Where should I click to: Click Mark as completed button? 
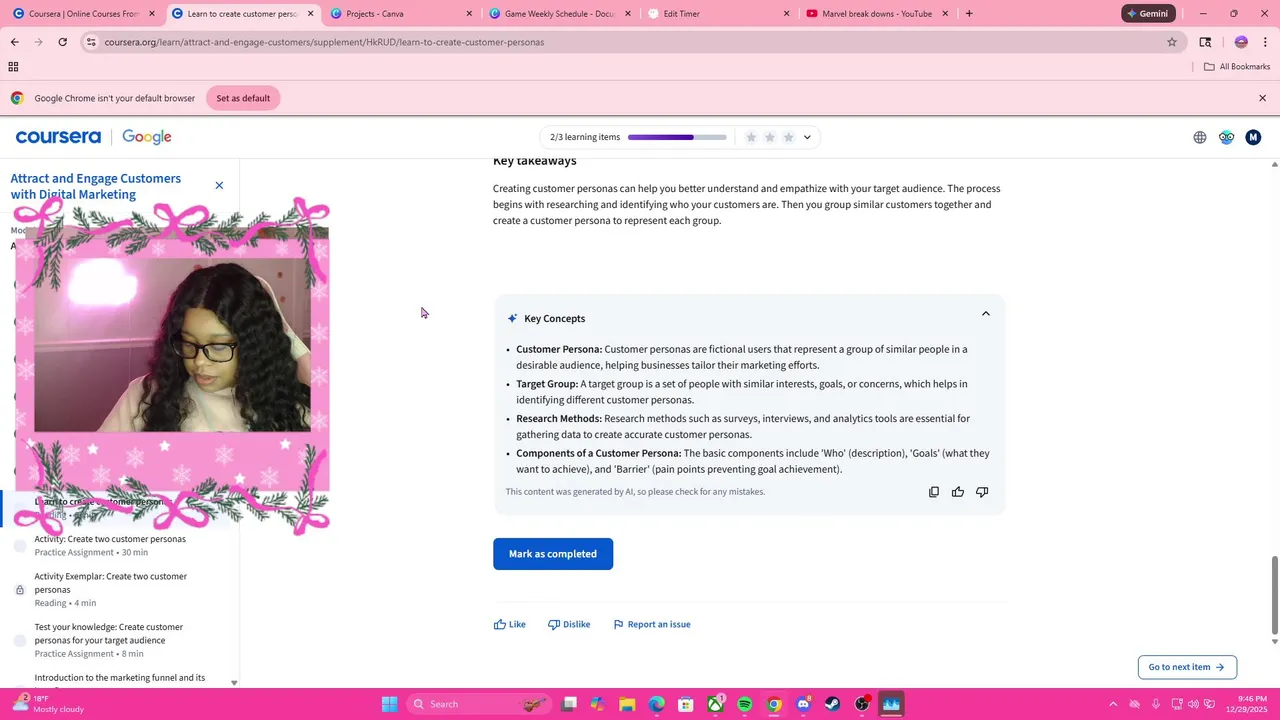(553, 554)
